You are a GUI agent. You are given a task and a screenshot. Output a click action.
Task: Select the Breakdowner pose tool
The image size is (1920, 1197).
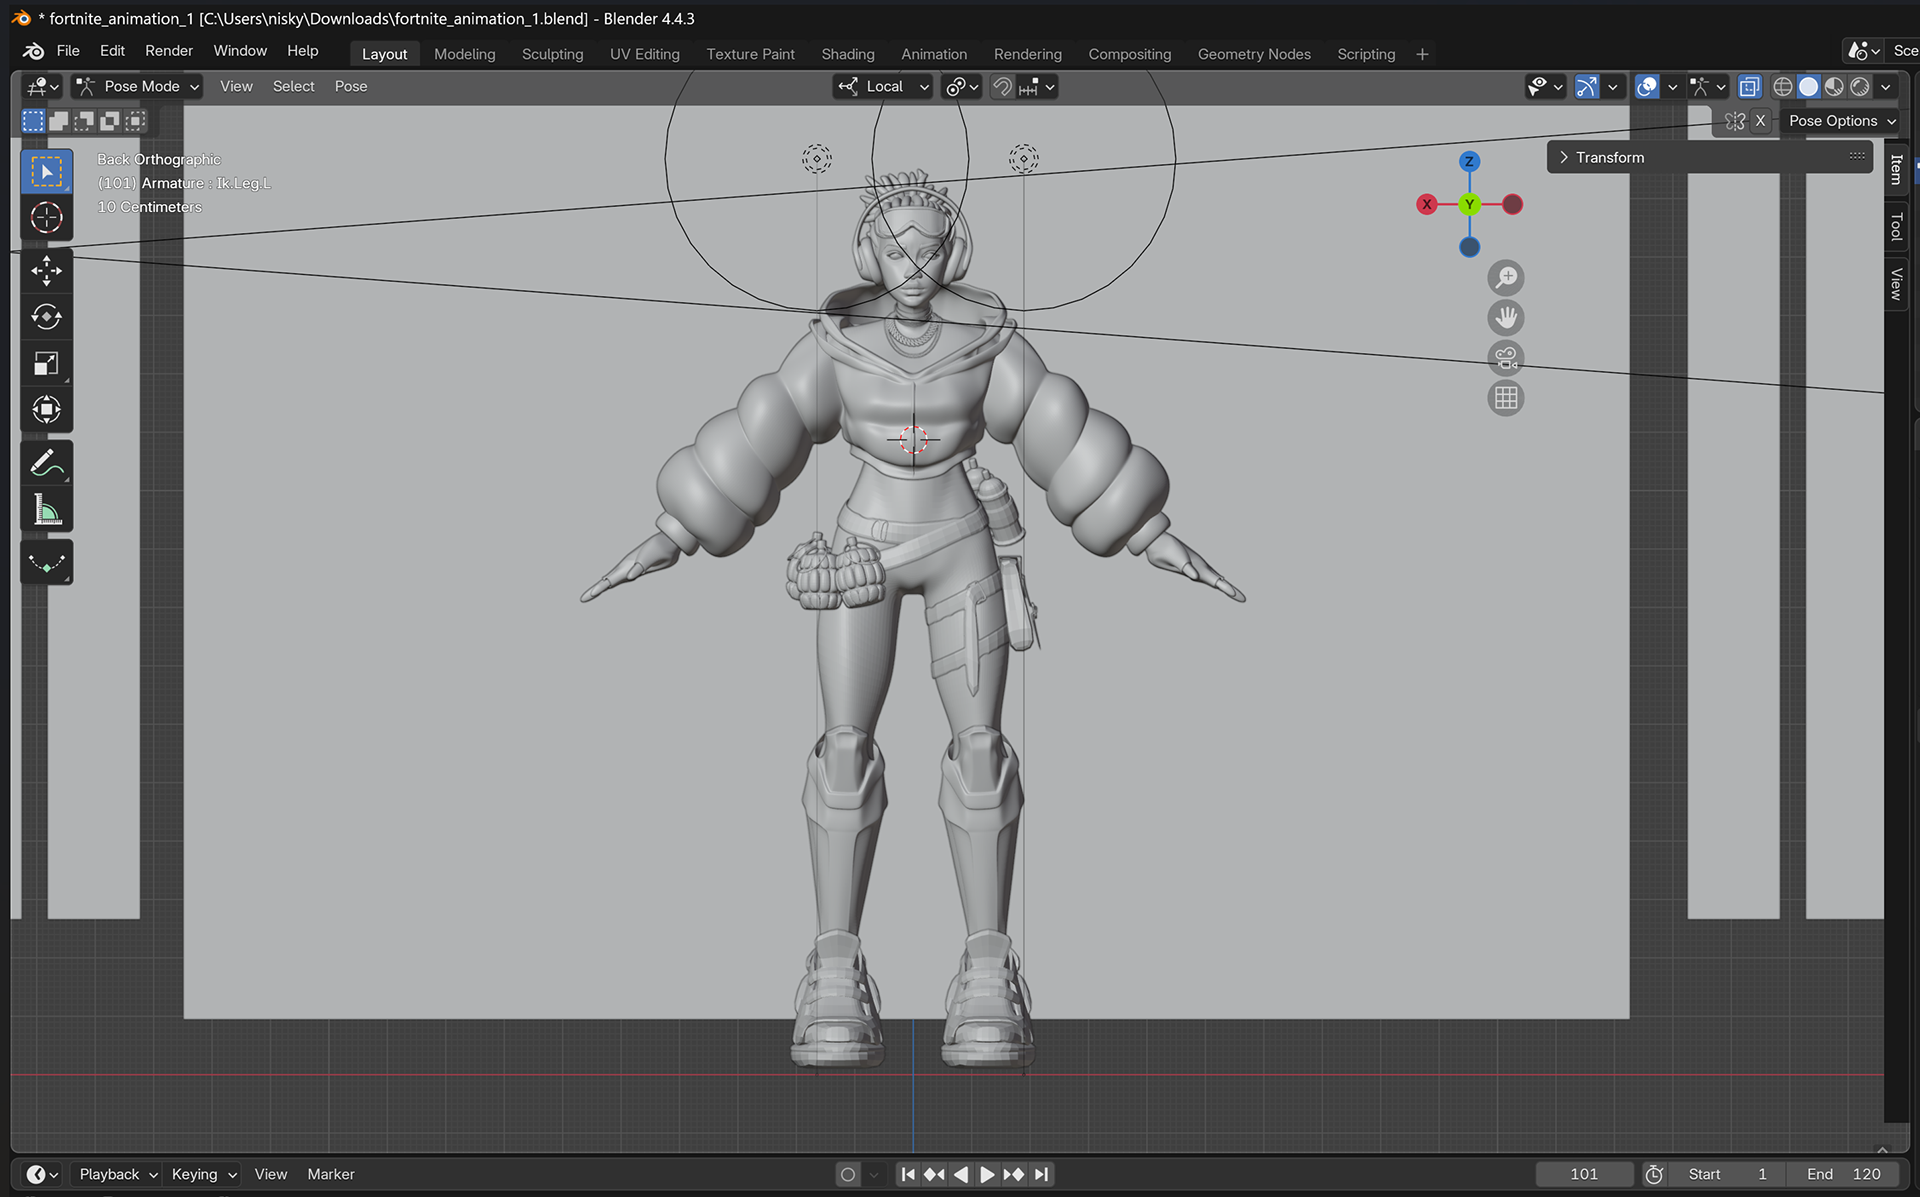(46, 563)
